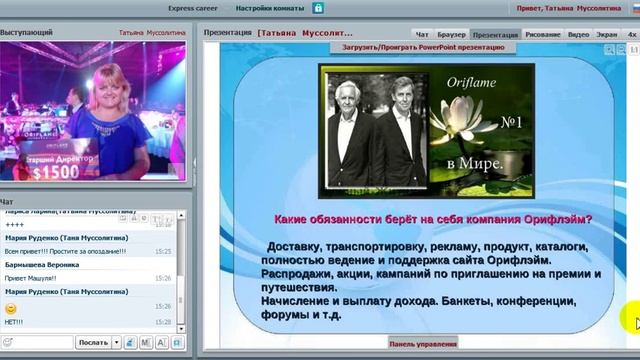
Task: Click the '++++' chat message
Action: tap(15, 225)
